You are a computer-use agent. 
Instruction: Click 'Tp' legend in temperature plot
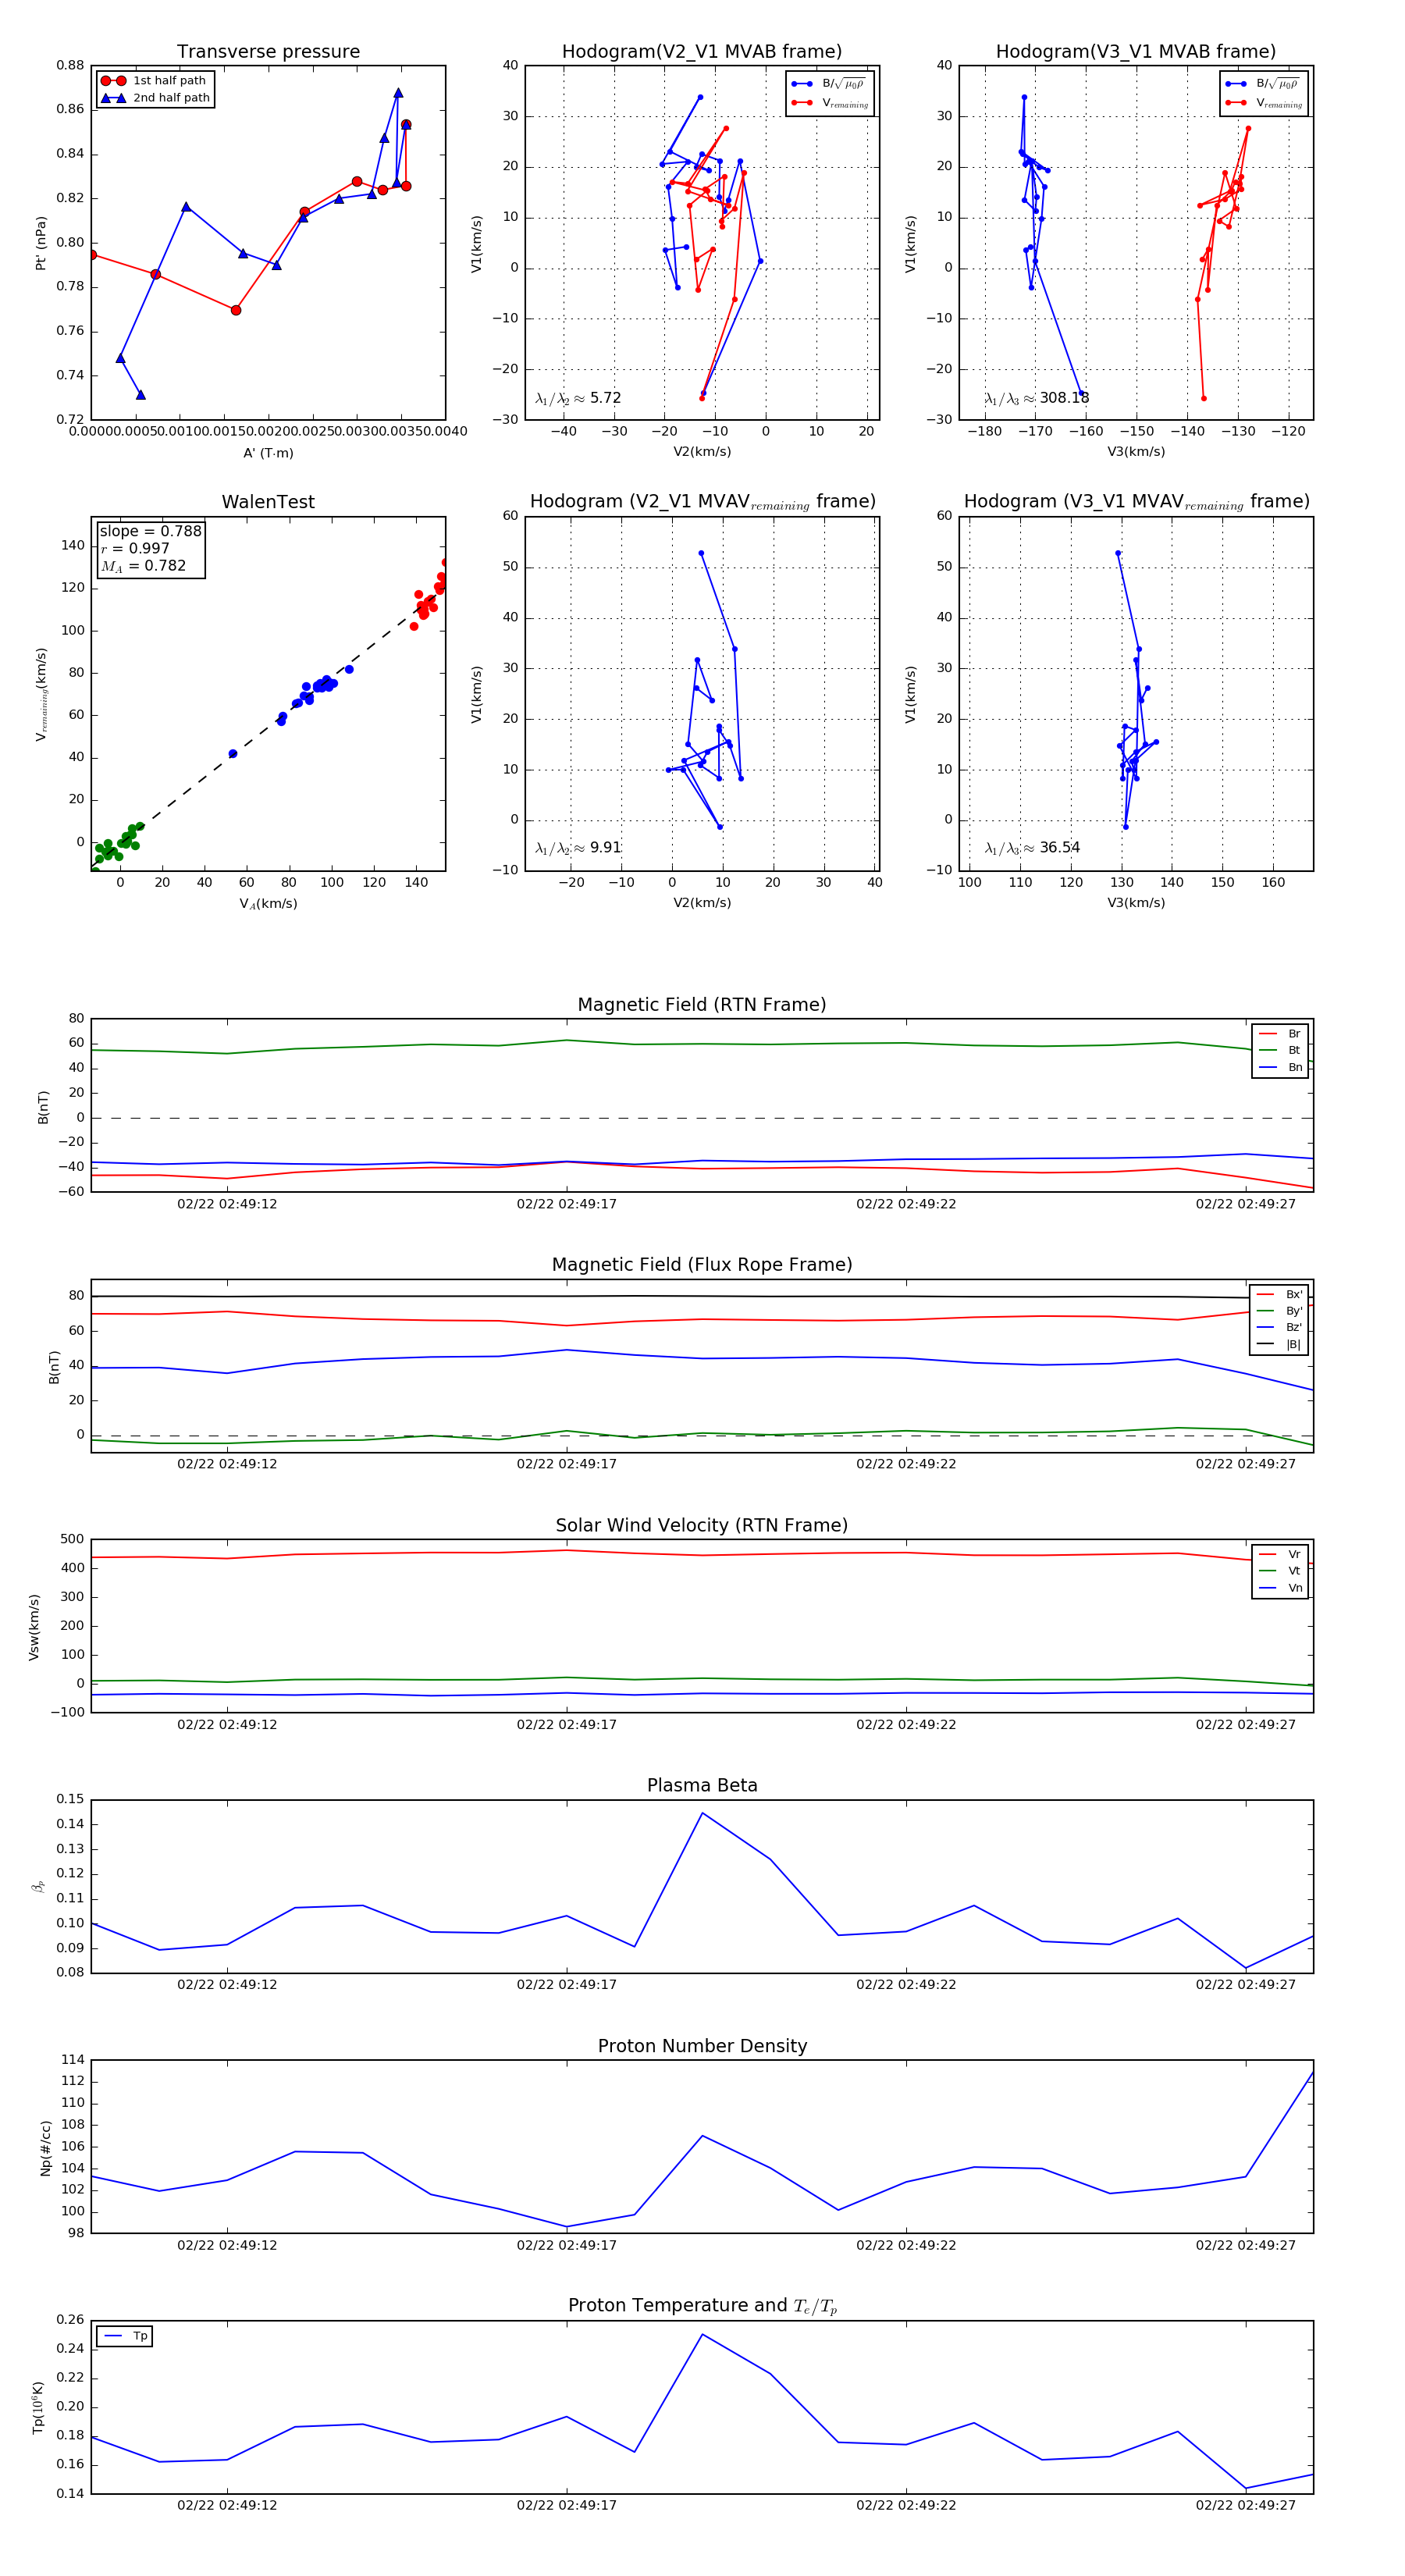[x=125, y=2337]
